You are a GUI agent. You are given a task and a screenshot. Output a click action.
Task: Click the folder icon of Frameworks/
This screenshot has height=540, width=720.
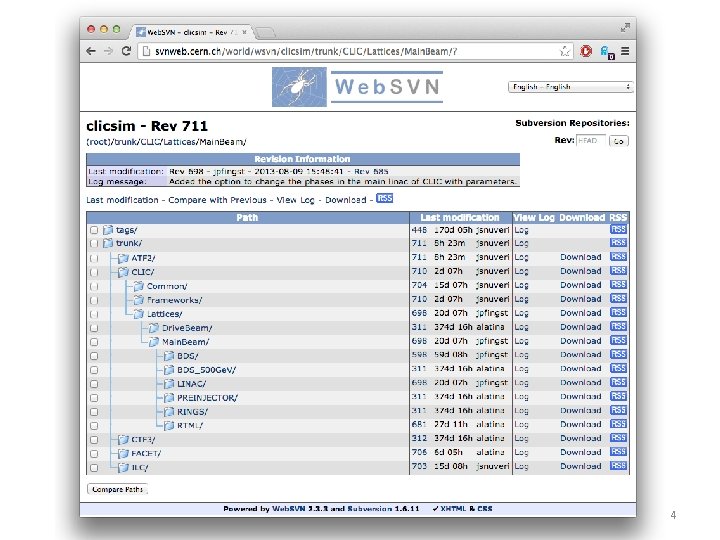[139, 300]
